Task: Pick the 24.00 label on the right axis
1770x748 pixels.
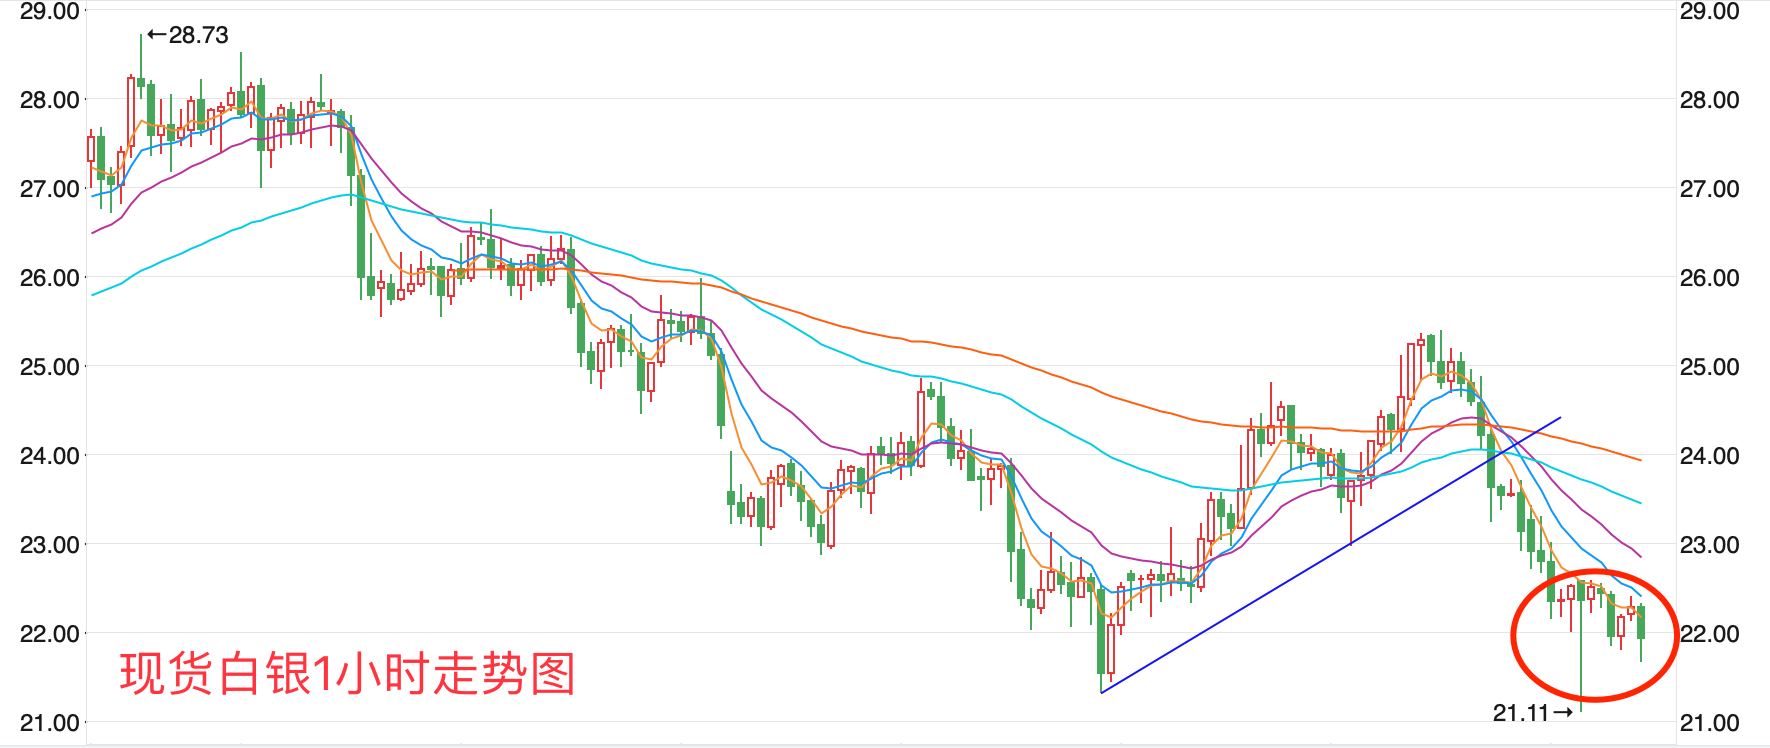Action: (x=1709, y=456)
